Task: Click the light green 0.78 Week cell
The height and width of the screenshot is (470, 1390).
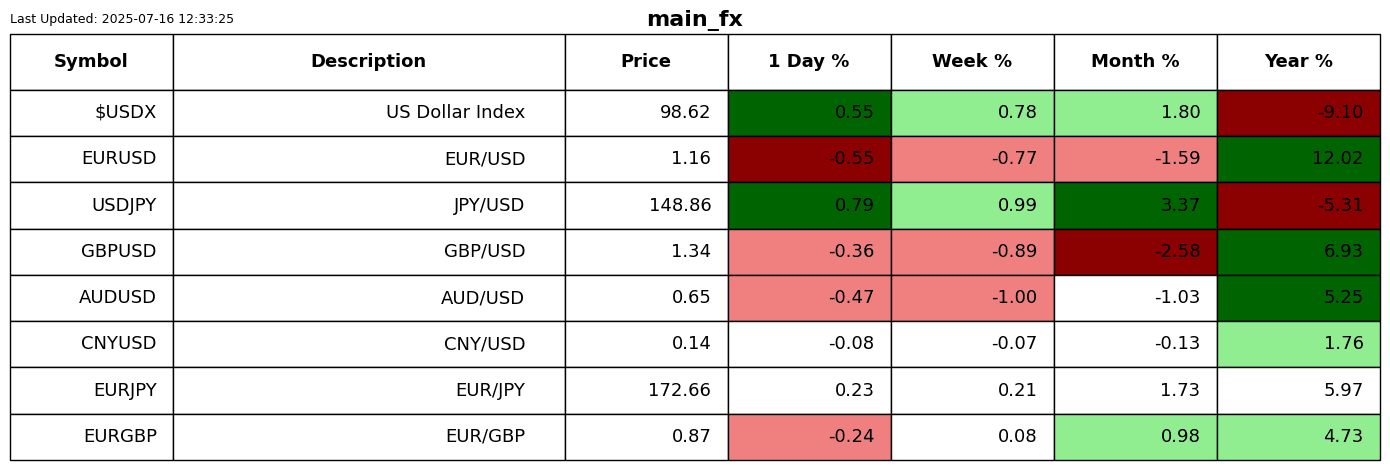Action: click(972, 113)
